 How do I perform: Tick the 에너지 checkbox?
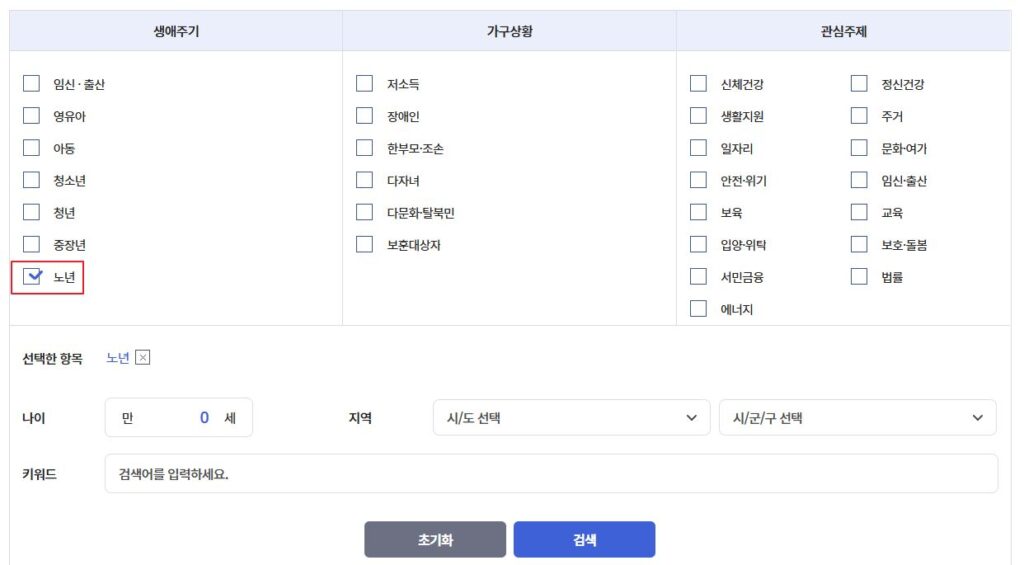point(698,309)
